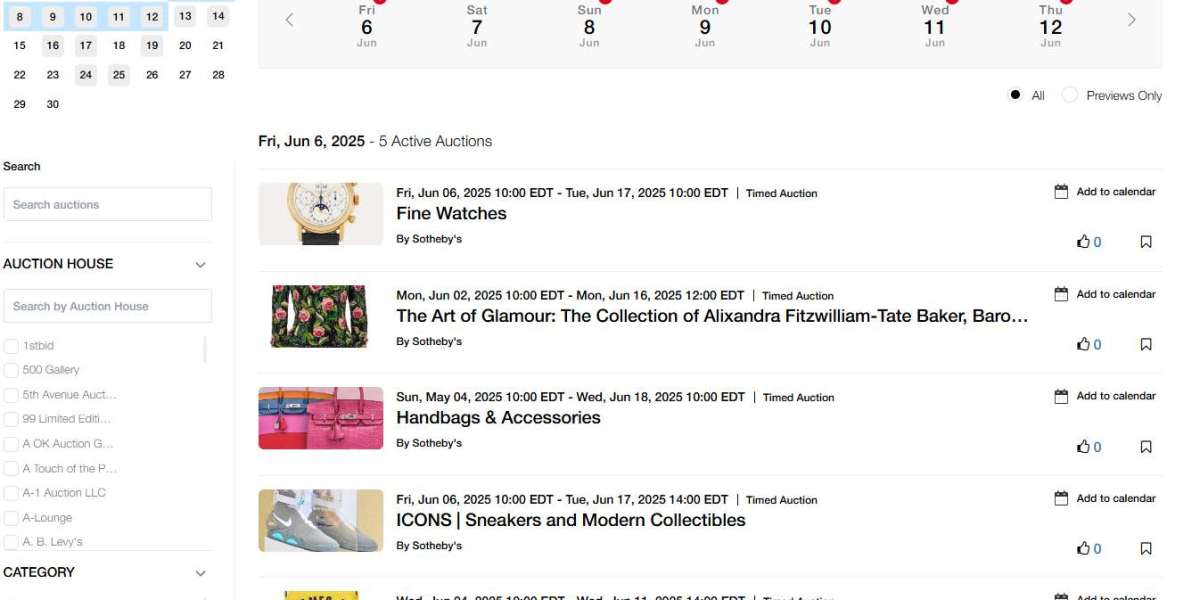The width and height of the screenshot is (1200, 600).
Task: Select Sat 7 Jun in date strip
Action: click(477, 26)
